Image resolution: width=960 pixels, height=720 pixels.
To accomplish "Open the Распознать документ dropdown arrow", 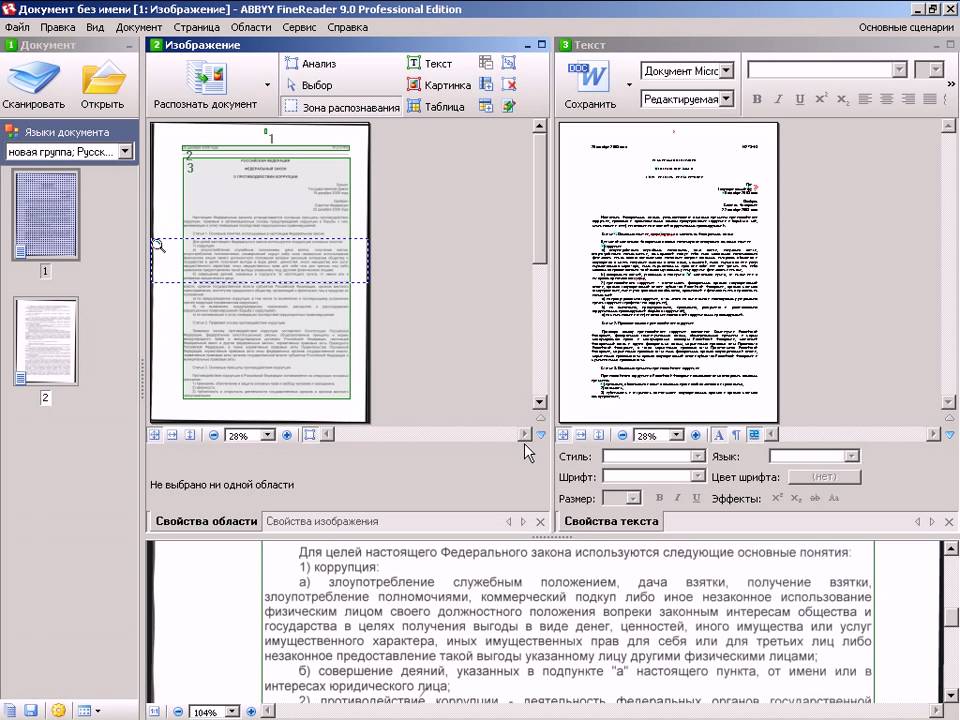I will tap(268, 84).
